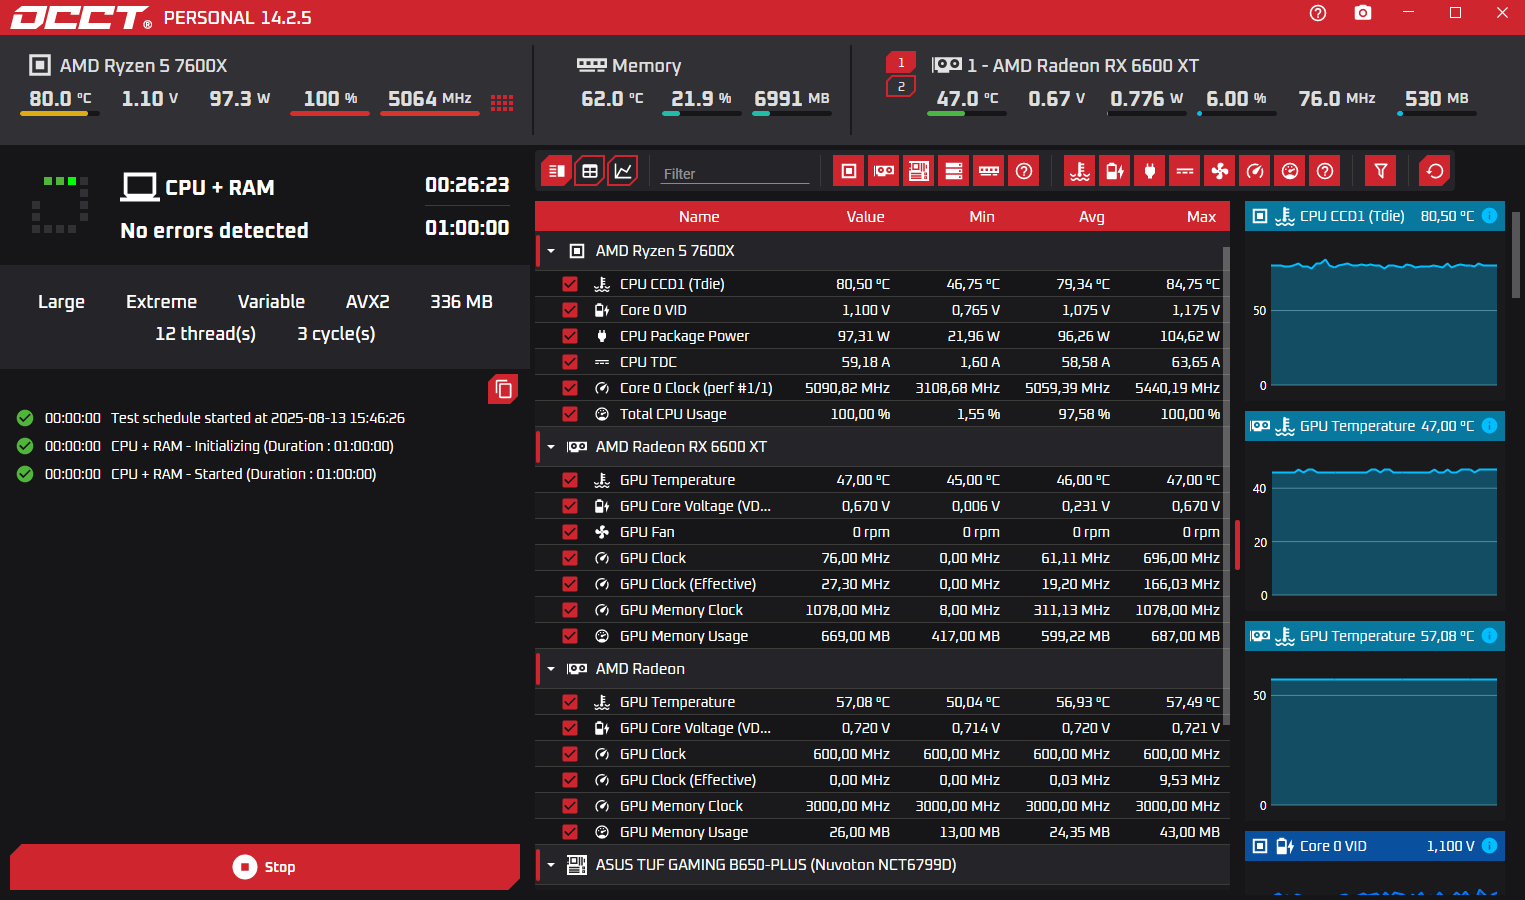This screenshot has width=1525, height=900.
Task: Select GPU 1 in the header selector
Action: tap(901, 63)
